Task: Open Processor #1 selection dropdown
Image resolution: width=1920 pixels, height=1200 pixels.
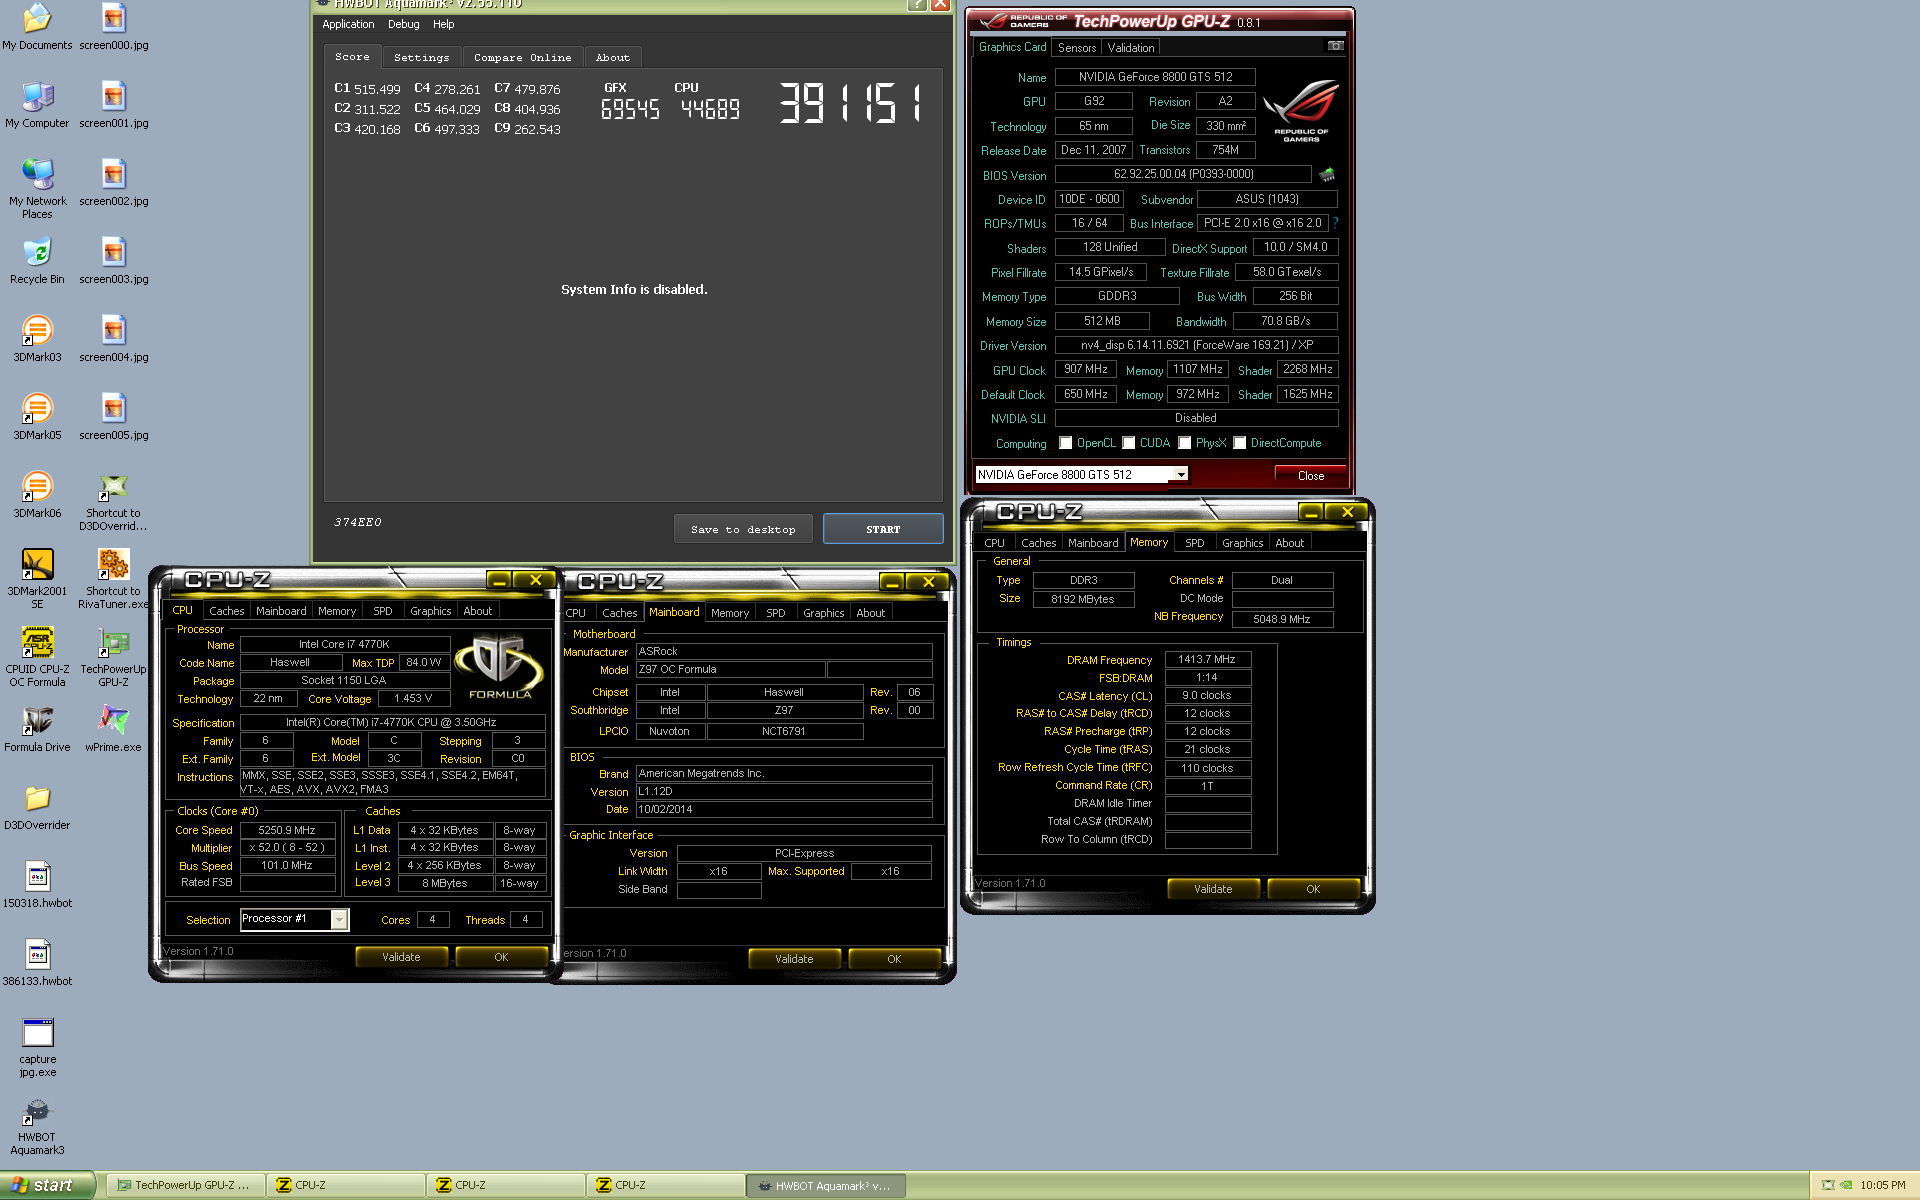Action: pyautogui.click(x=339, y=919)
